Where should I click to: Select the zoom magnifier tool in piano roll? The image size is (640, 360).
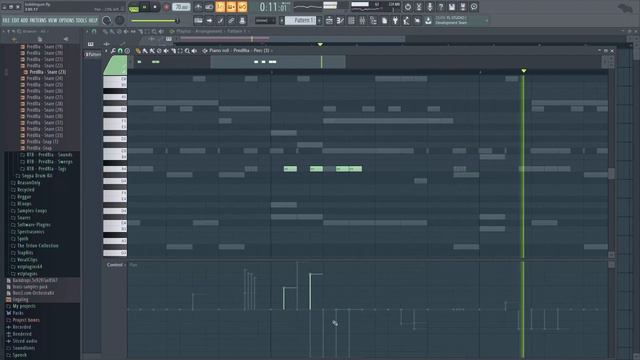click(187, 51)
